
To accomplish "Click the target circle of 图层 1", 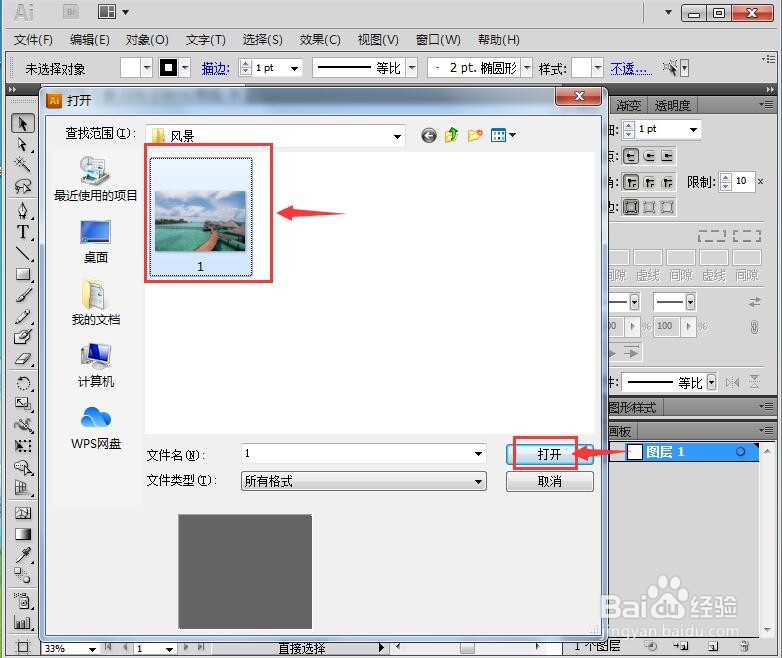I will click(740, 451).
